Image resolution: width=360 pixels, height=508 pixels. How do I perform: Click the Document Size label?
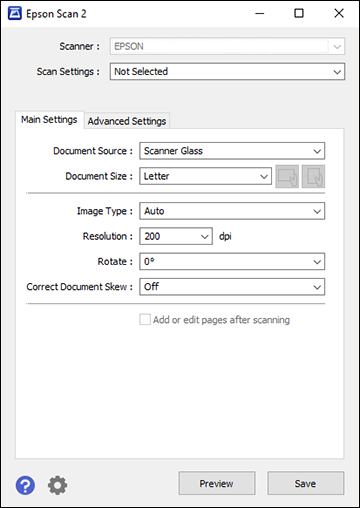[99, 176]
